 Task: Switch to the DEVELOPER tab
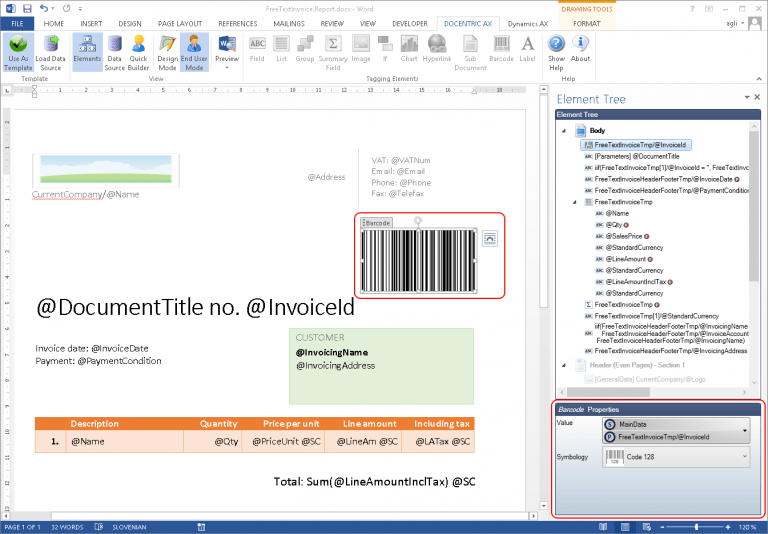410,24
